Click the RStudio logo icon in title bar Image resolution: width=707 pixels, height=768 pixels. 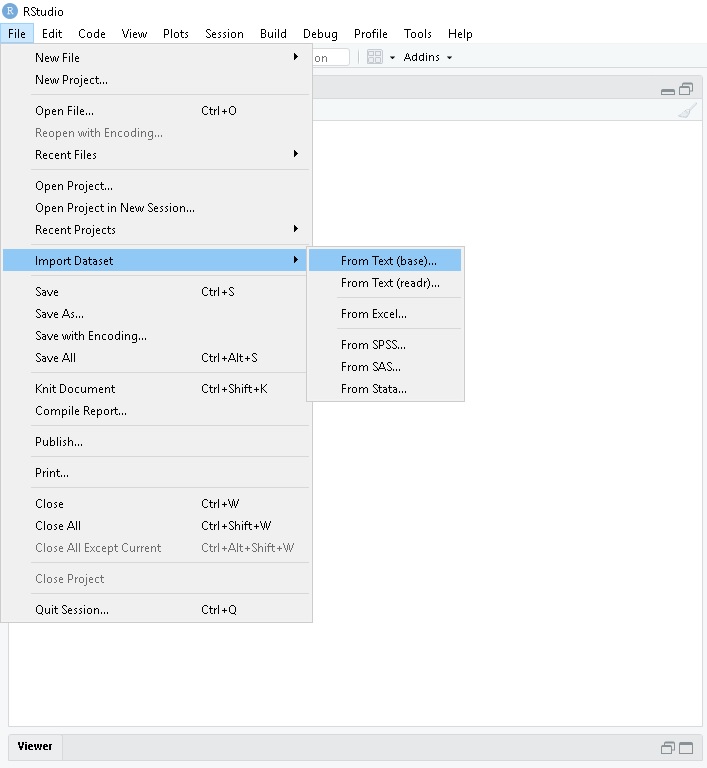coord(10,11)
